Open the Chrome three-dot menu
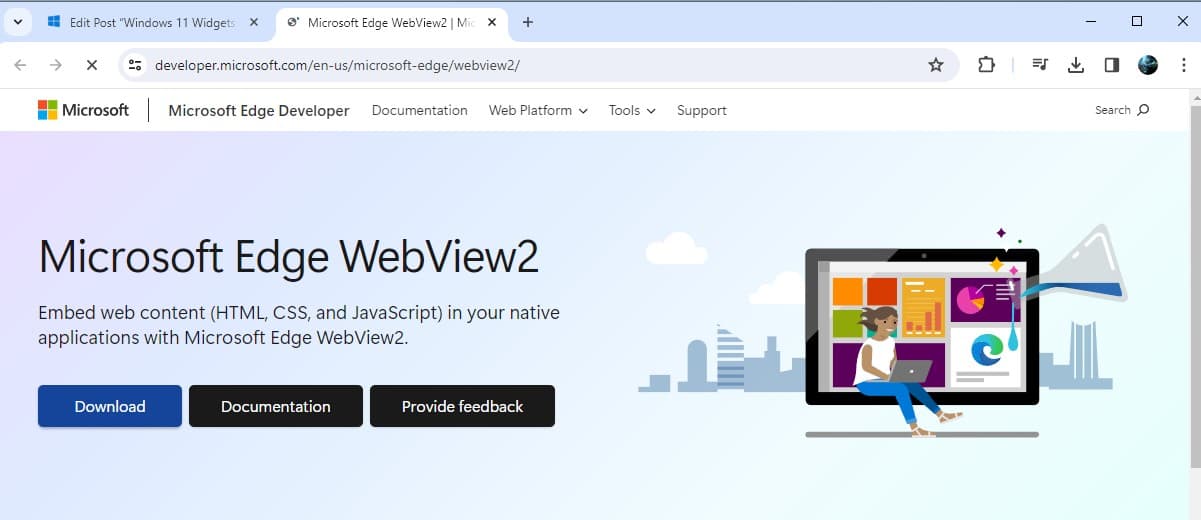1201x520 pixels. pos(1183,65)
